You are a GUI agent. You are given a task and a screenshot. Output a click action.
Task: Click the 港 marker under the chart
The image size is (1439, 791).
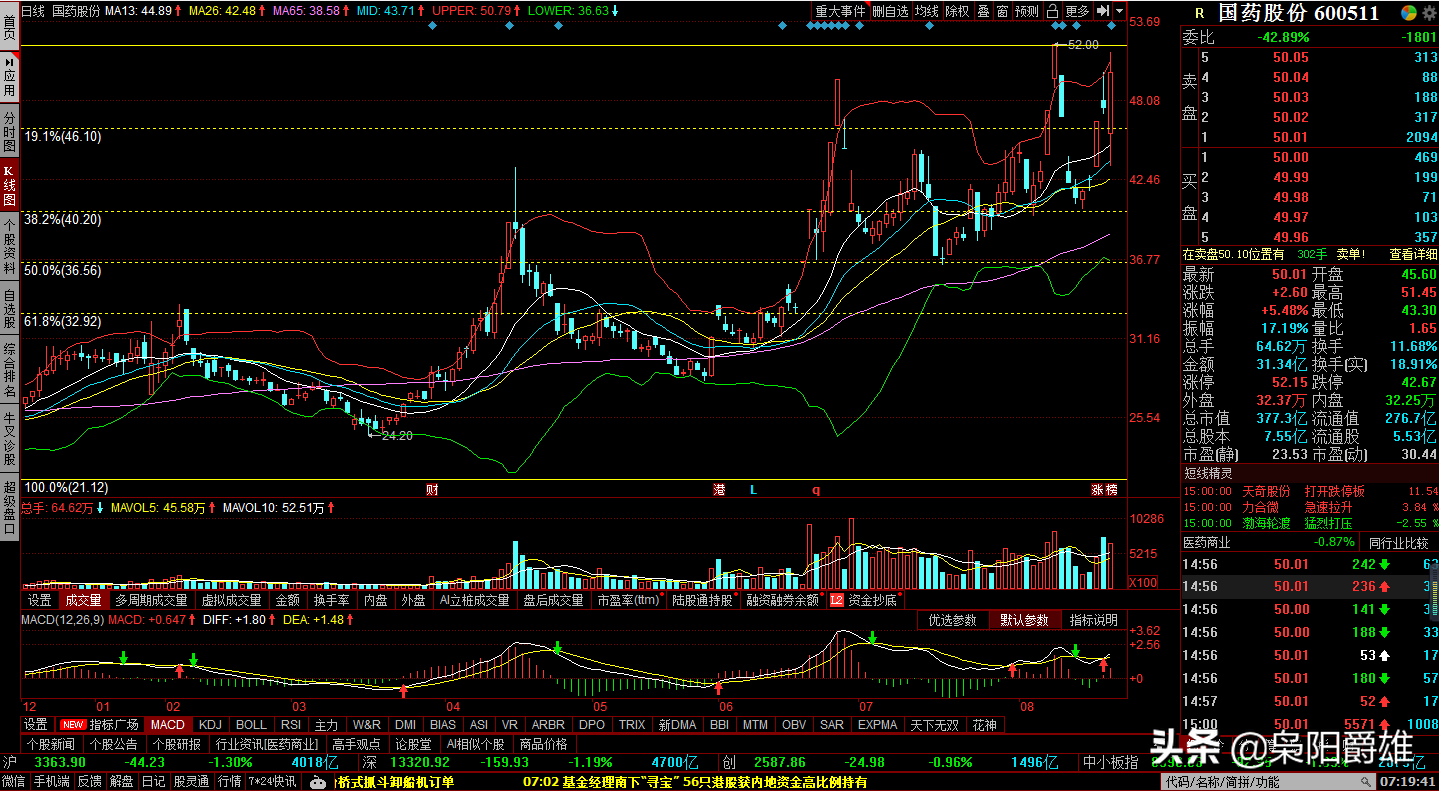719,490
